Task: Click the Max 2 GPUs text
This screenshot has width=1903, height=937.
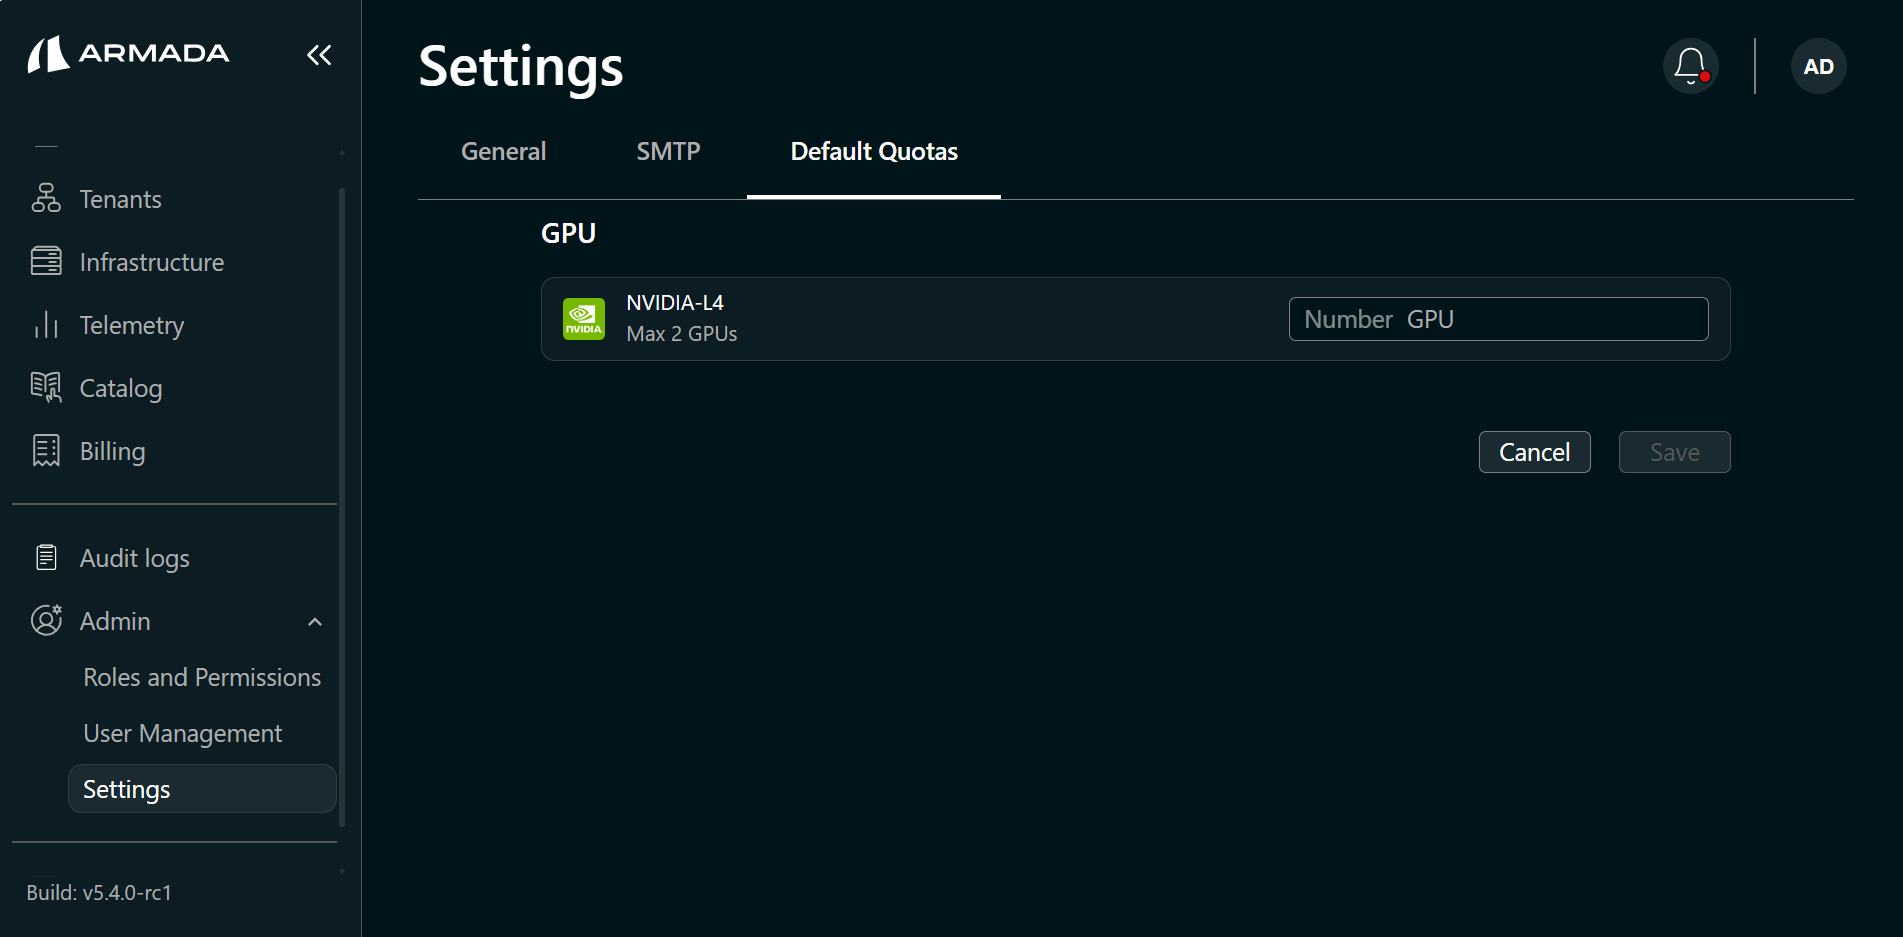Action: (682, 334)
